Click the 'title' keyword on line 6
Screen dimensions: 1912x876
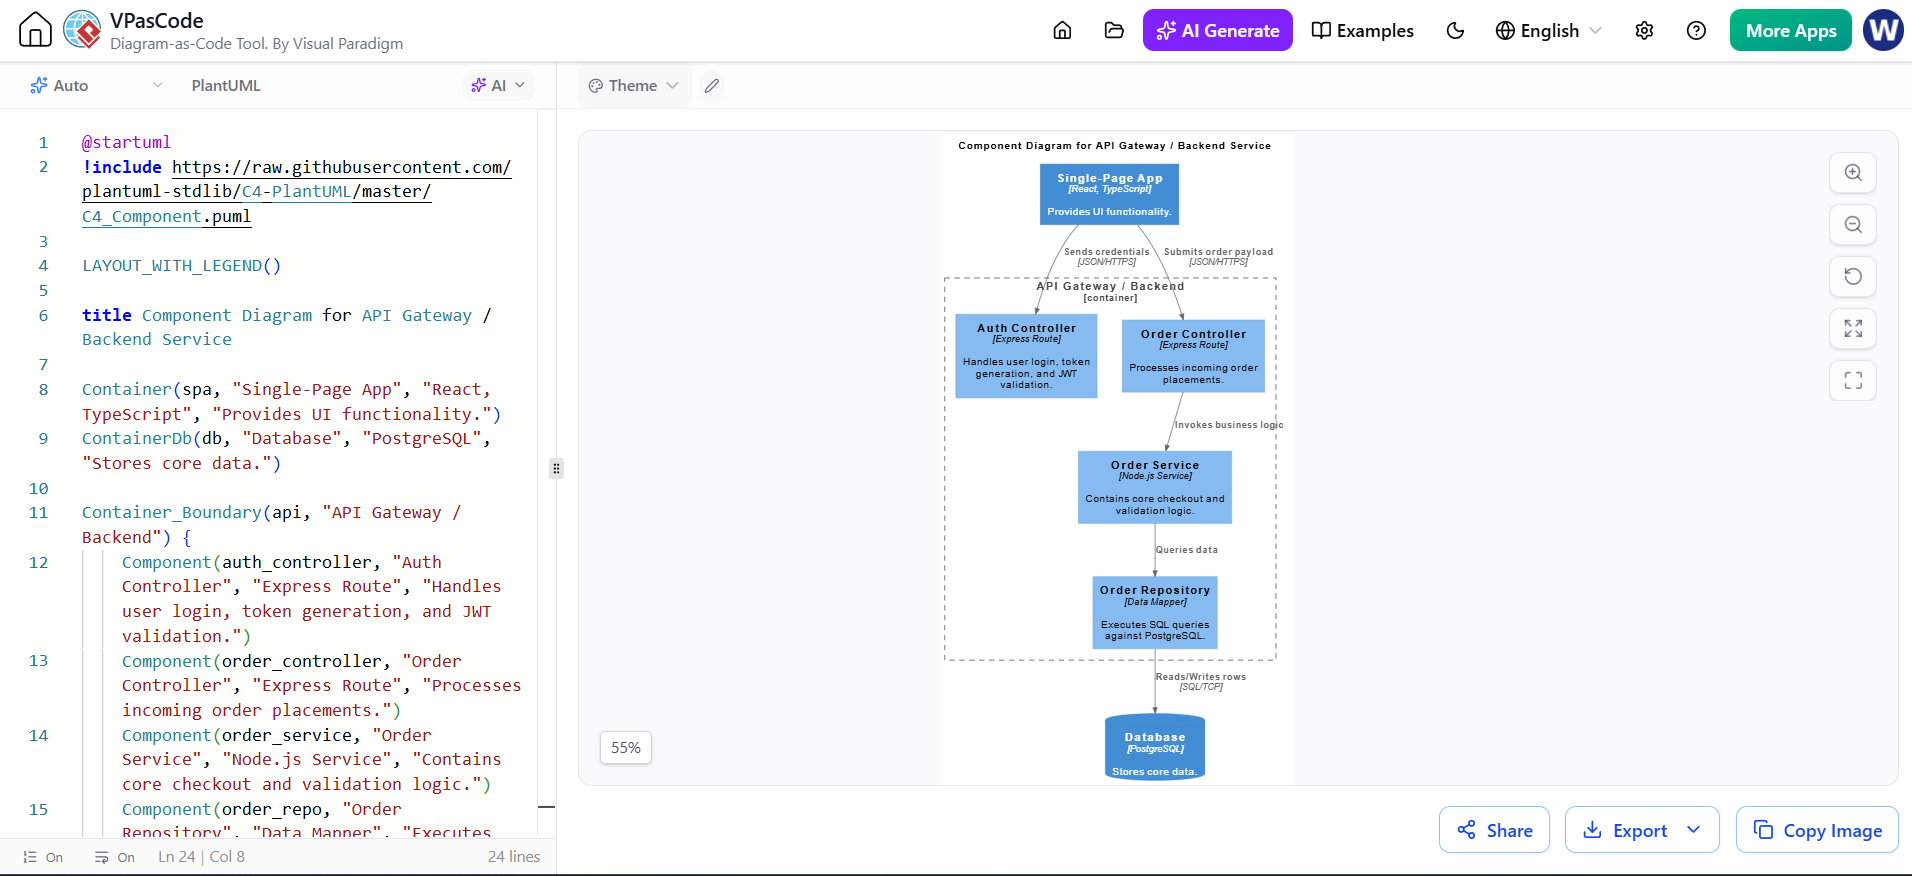(x=106, y=315)
